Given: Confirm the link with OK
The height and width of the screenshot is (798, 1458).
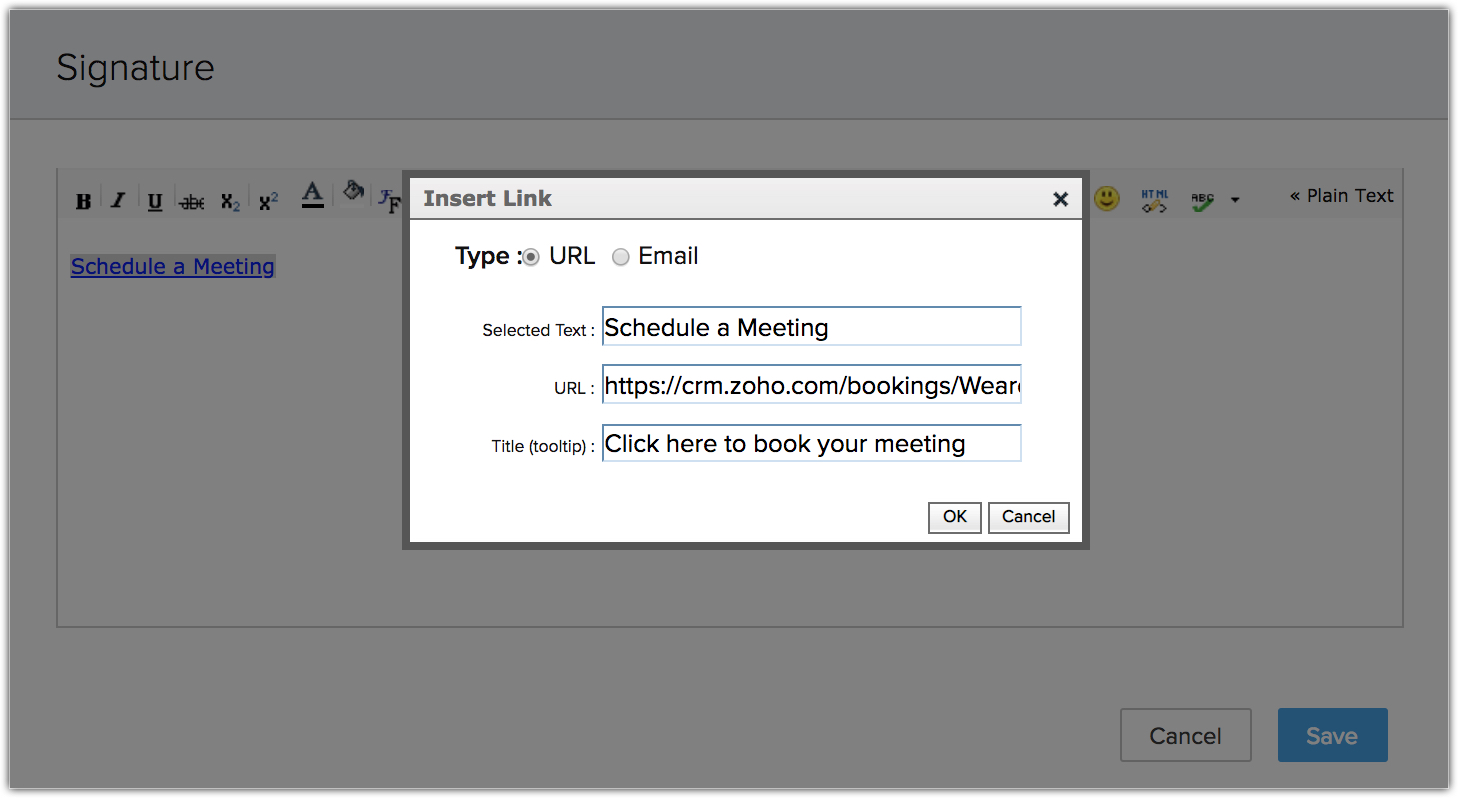Looking at the screenshot, I should tap(954, 517).
